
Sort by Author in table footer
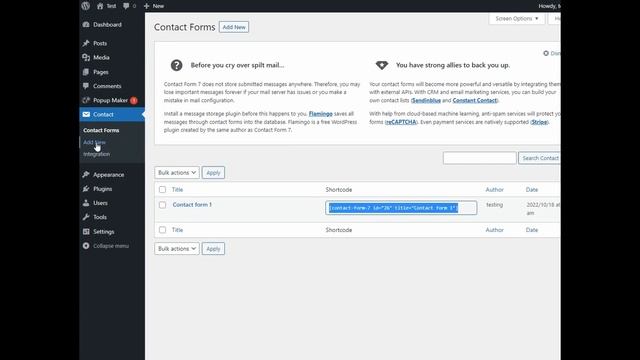pos(494,230)
